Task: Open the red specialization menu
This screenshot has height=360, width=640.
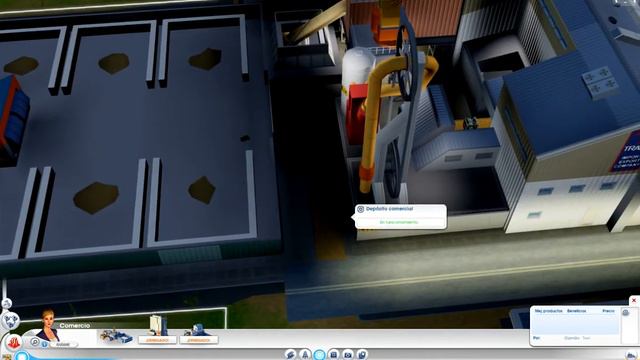Action: pyautogui.click(x=13, y=342)
